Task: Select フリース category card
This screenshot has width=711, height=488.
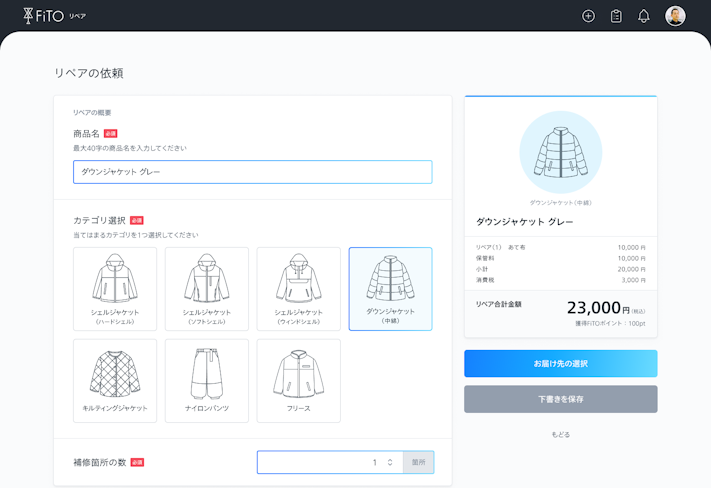Action: [298, 381]
